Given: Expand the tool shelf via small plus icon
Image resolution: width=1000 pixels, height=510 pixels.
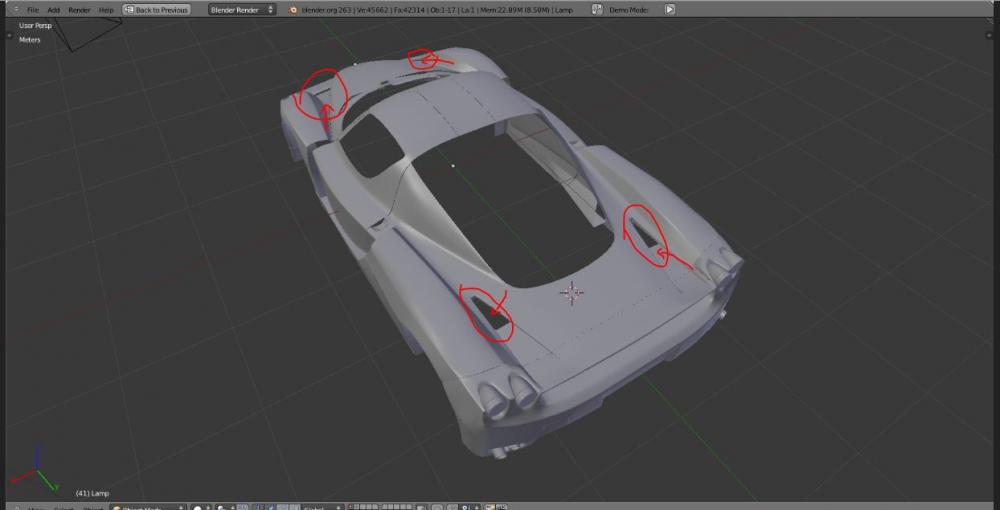Looking at the screenshot, I should 9,36.
